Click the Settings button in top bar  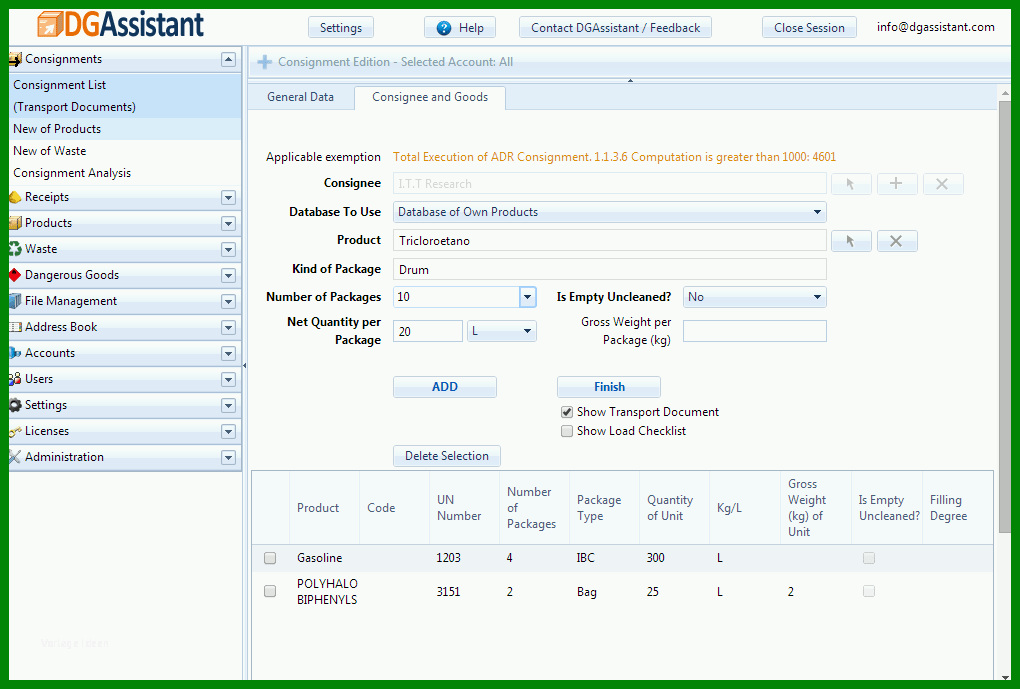pos(341,27)
